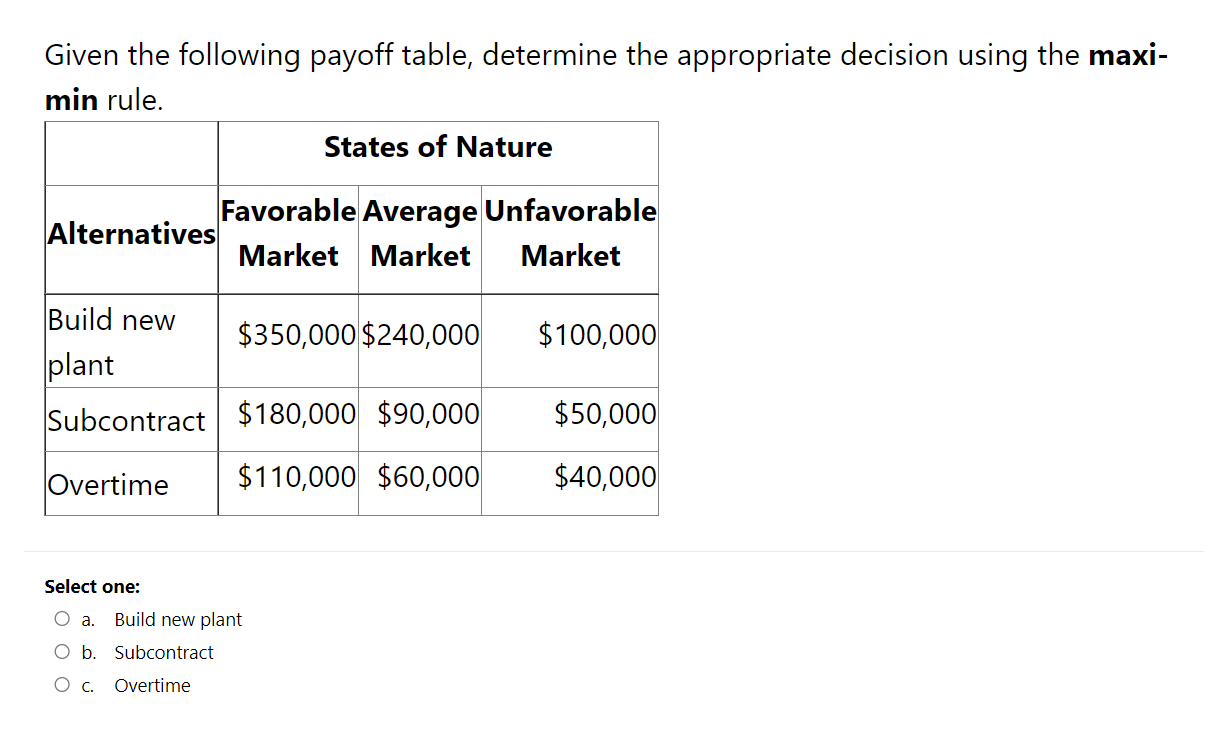Choose the answer labeled Build new plant
Viewport: 1229px width, 747px height.
pyautogui.click(x=178, y=619)
